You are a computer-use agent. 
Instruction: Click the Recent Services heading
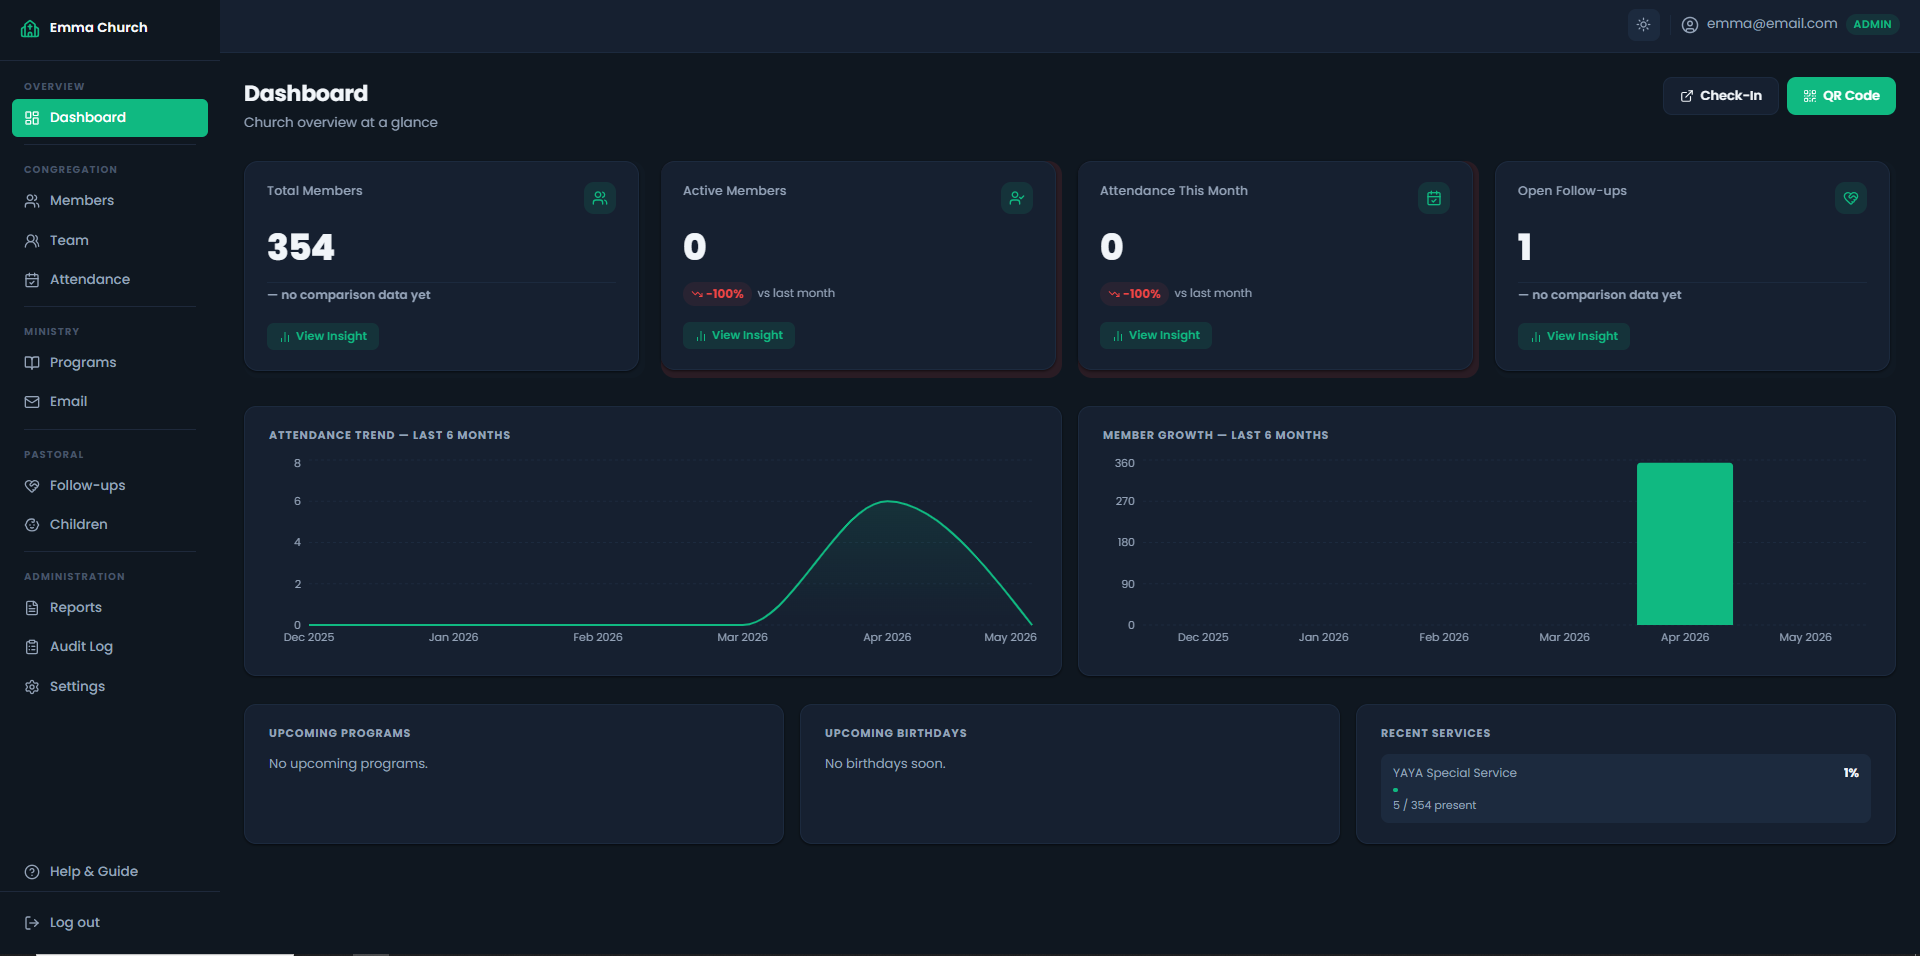coord(1435,734)
